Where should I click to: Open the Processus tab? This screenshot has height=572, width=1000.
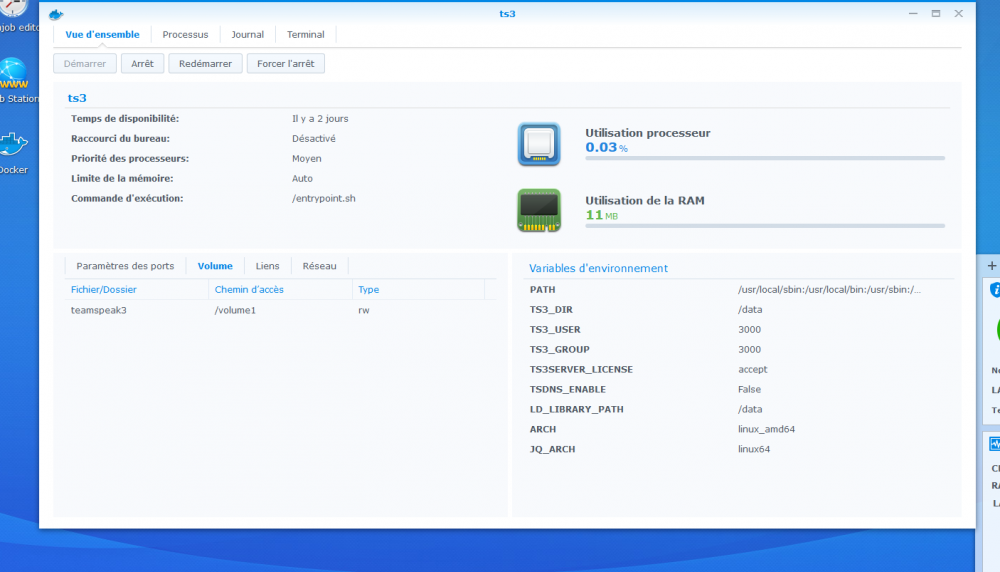point(185,34)
